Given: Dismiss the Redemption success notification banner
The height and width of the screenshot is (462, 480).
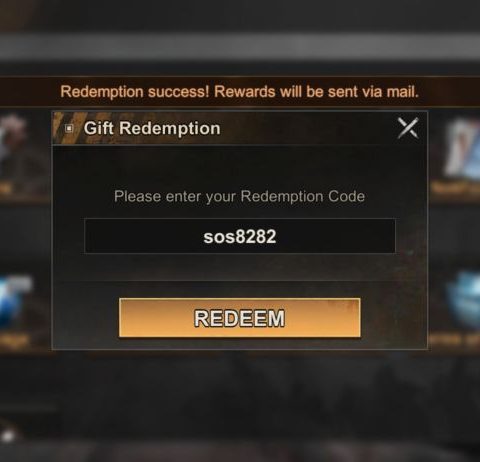Looking at the screenshot, I should tap(240, 92).
